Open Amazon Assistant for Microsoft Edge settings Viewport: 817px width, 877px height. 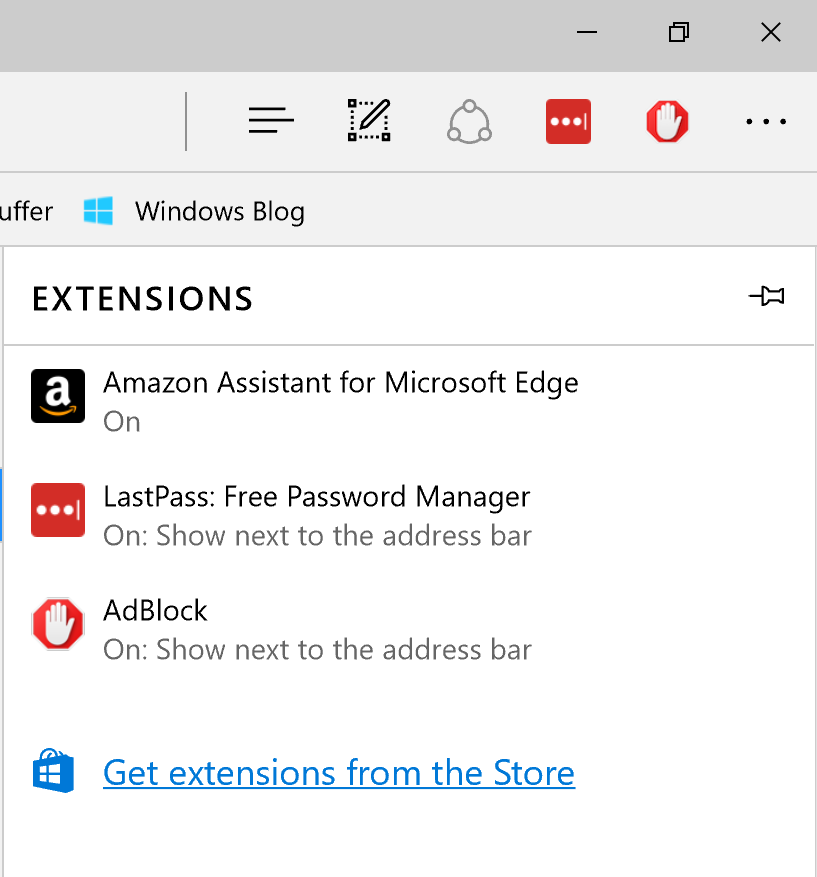pyautogui.click(x=340, y=383)
